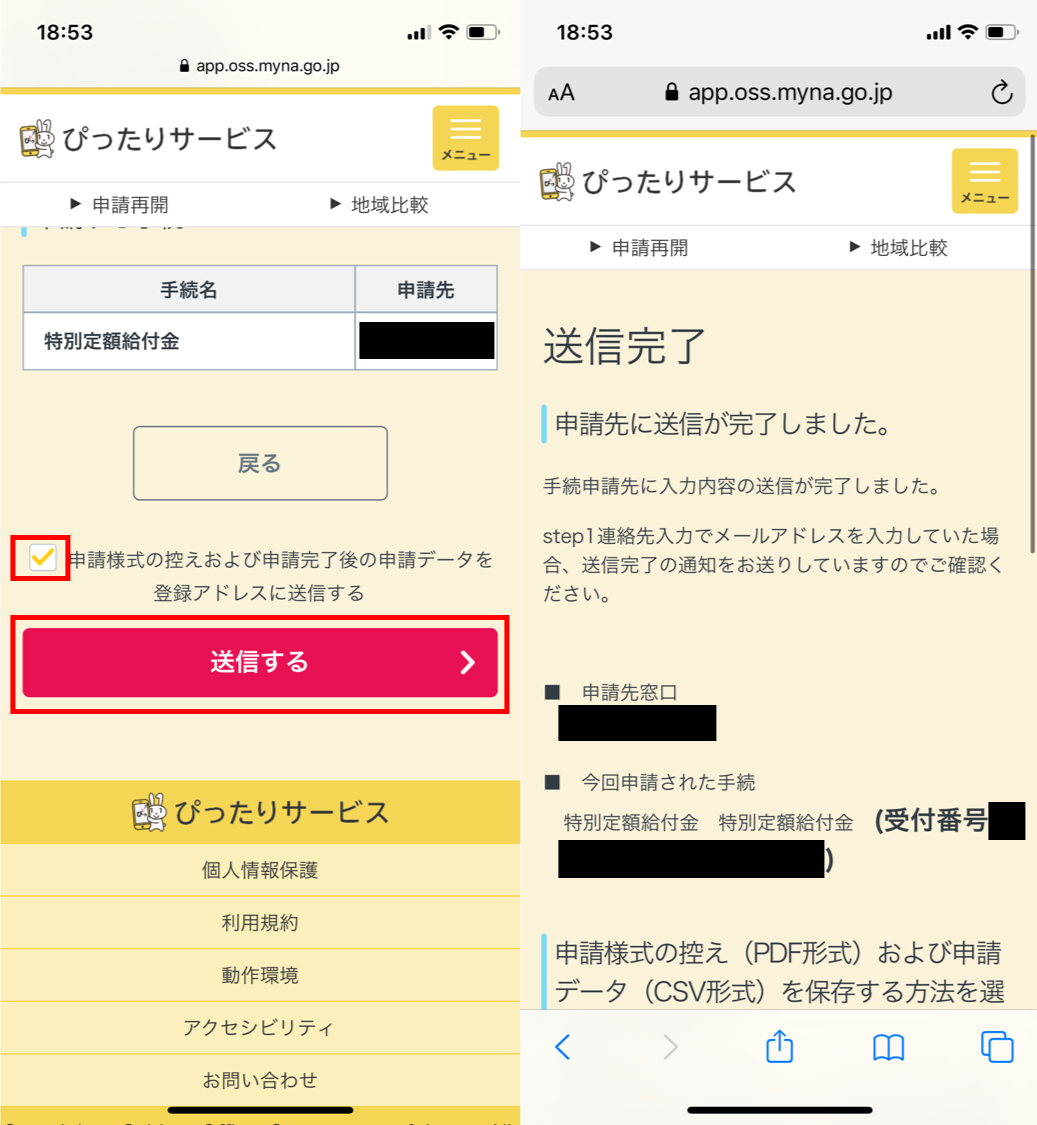Tap the AA text size icon
The image size is (1037, 1125).
561,93
